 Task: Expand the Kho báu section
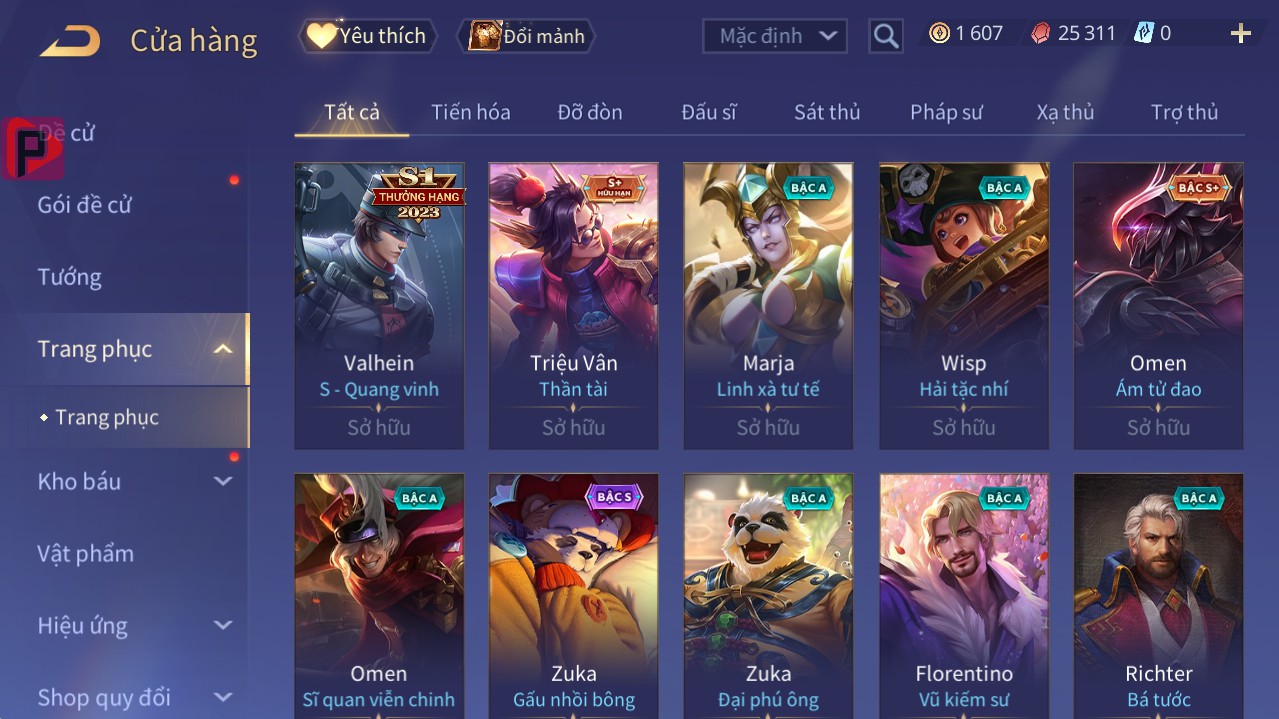tap(223, 481)
